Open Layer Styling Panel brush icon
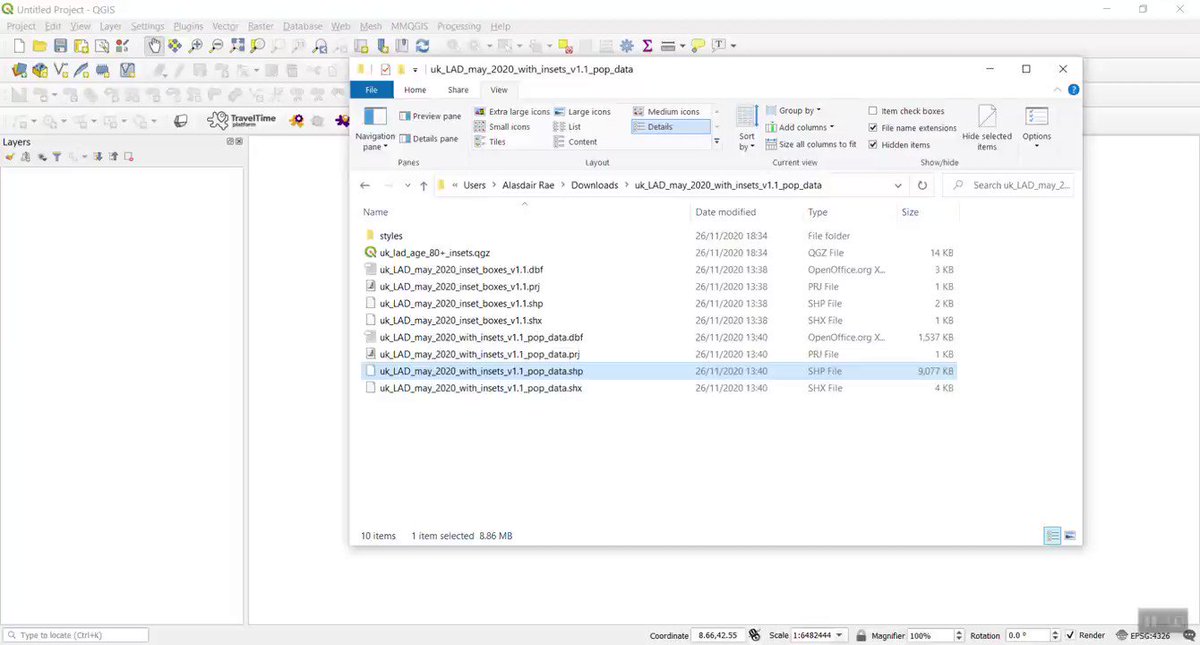This screenshot has height=645, width=1200. [10, 157]
